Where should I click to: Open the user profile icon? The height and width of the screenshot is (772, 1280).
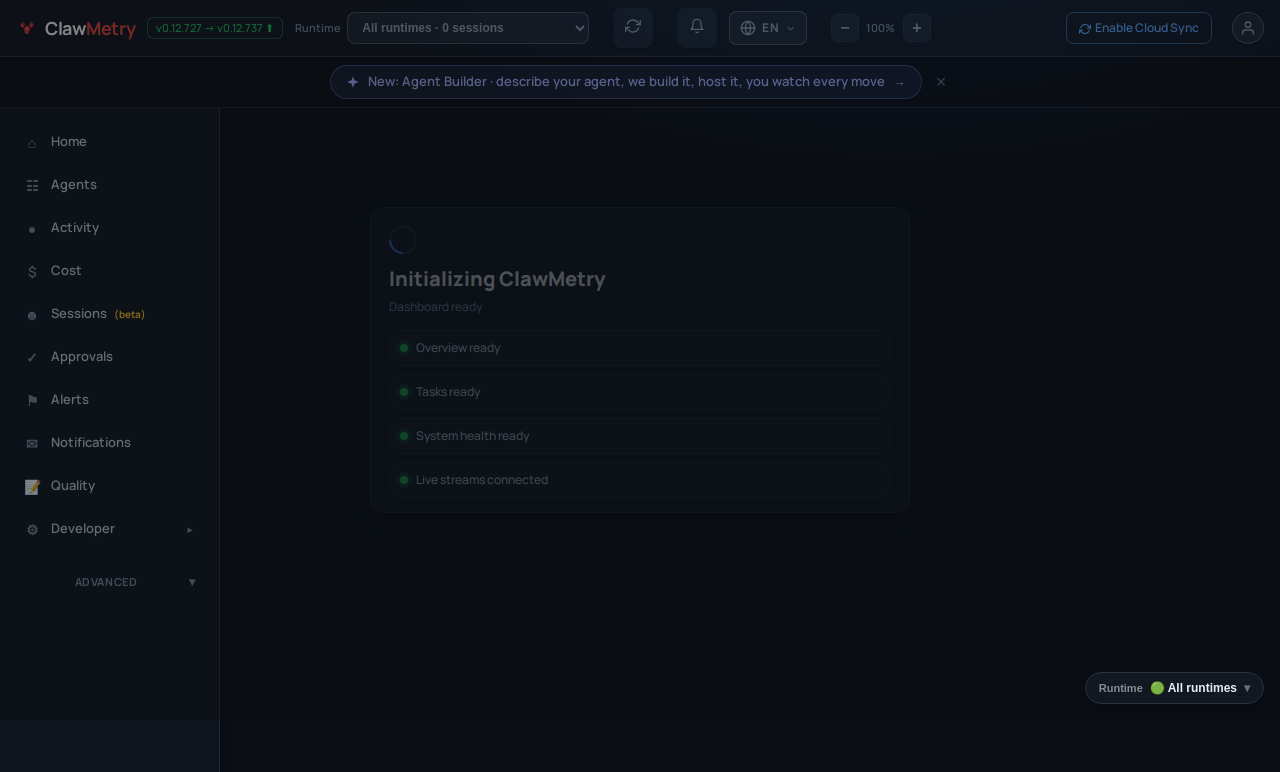point(1248,28)
